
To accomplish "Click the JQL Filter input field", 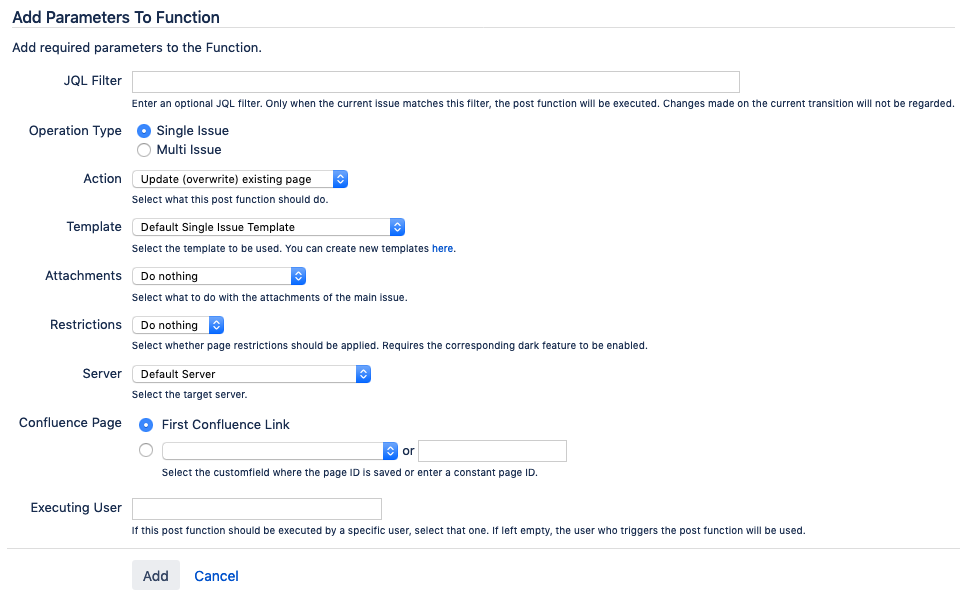I will coord(435,82).
